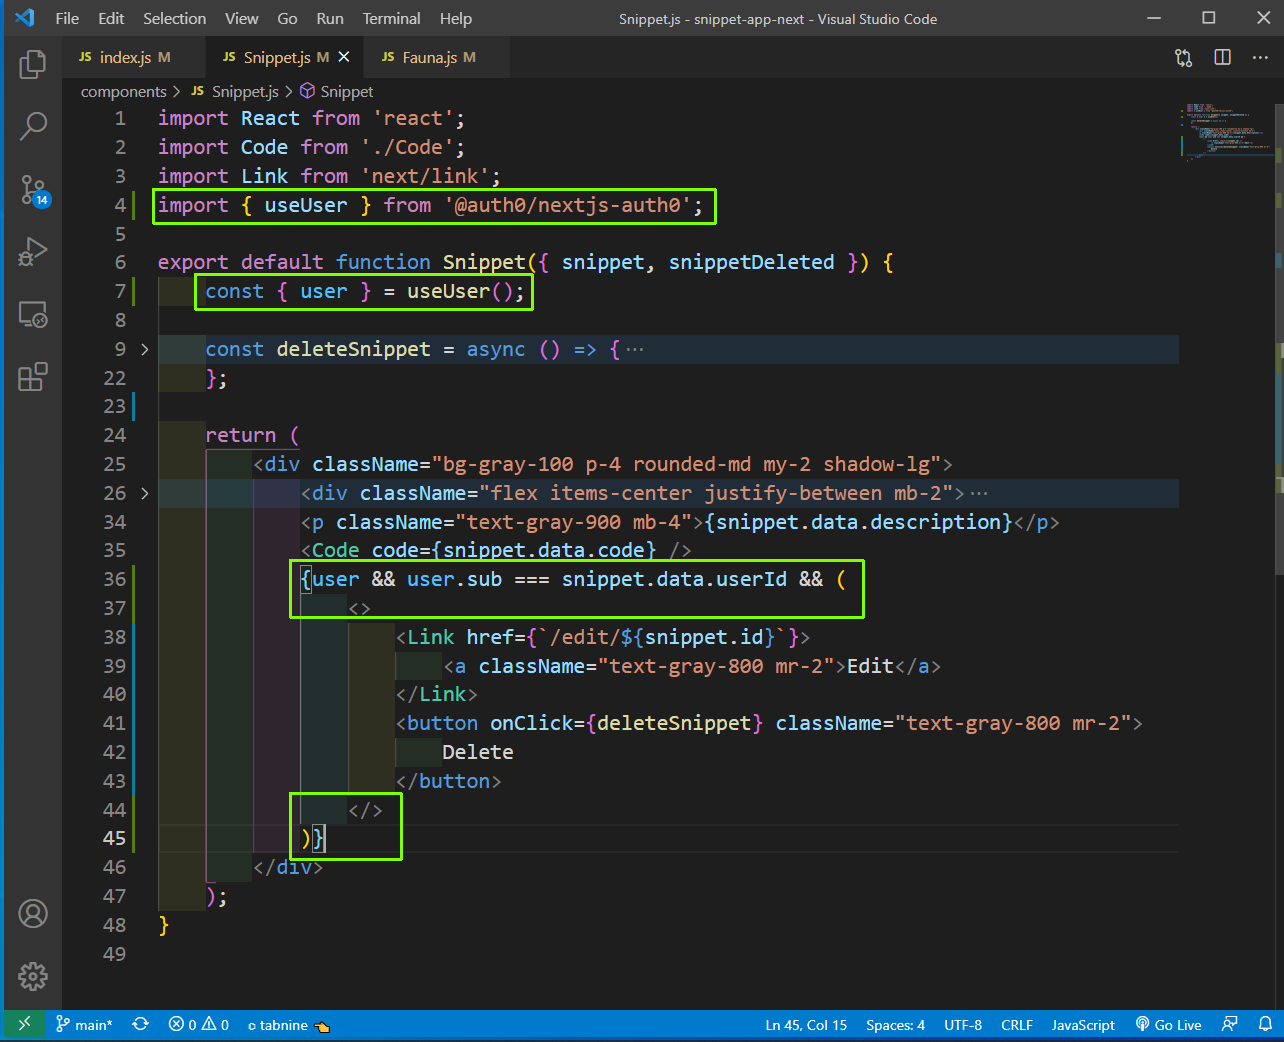The image size is (1284, 1042).
Task: Click the feedback icon in status bar
Action: [1230, 1024]
